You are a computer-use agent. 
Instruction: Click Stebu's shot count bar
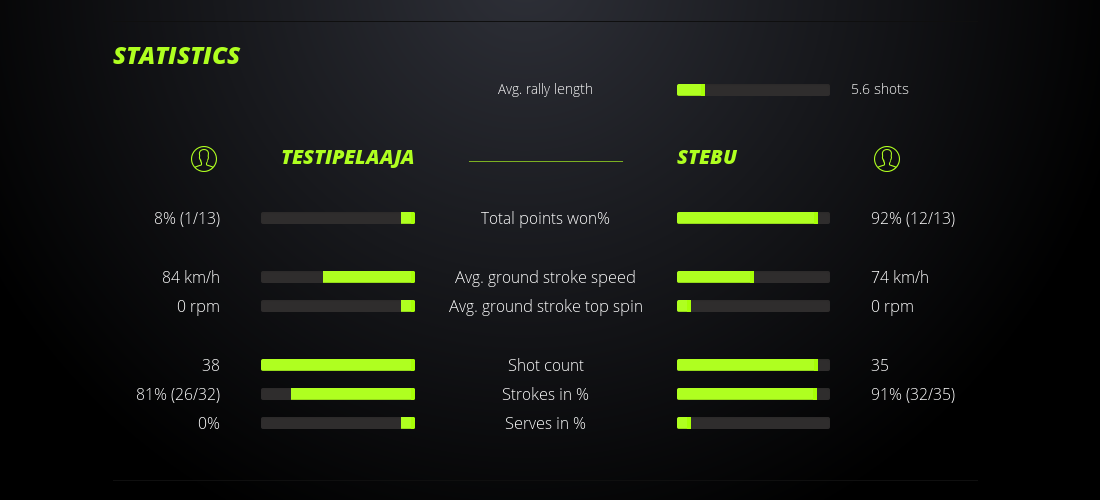click(x=753, y=365)
